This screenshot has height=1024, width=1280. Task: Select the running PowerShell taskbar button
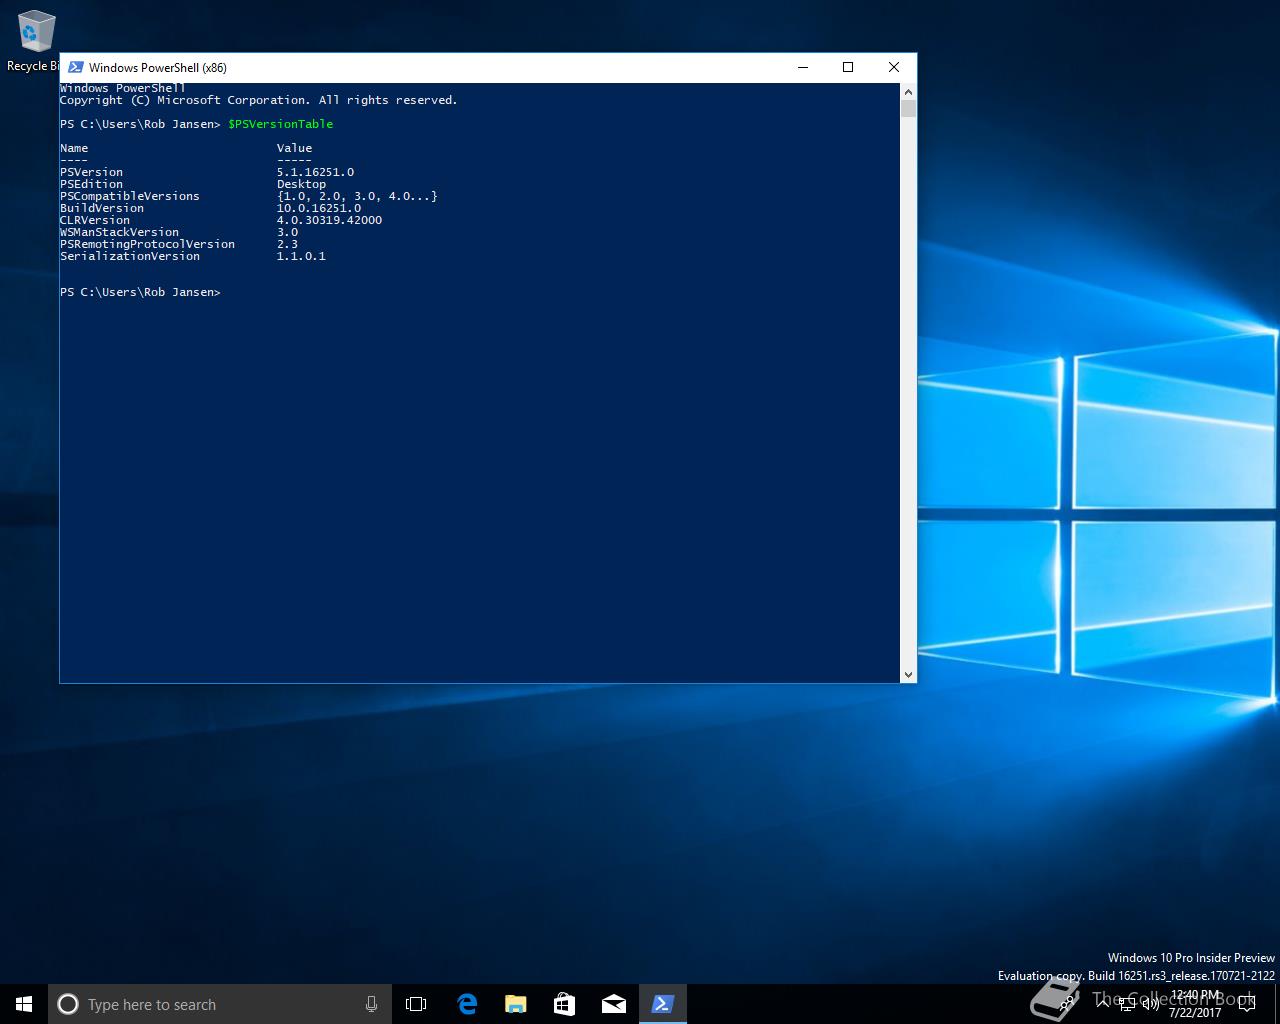(x=663, y=1004)
